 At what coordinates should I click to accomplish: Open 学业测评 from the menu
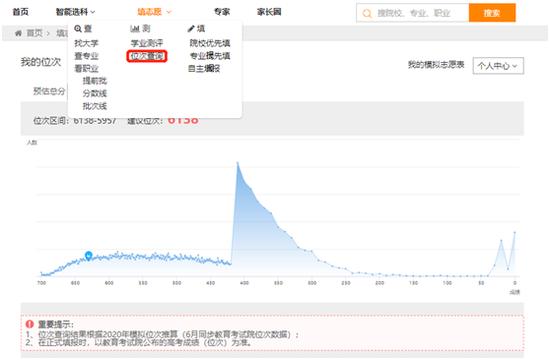click(147, 44)
